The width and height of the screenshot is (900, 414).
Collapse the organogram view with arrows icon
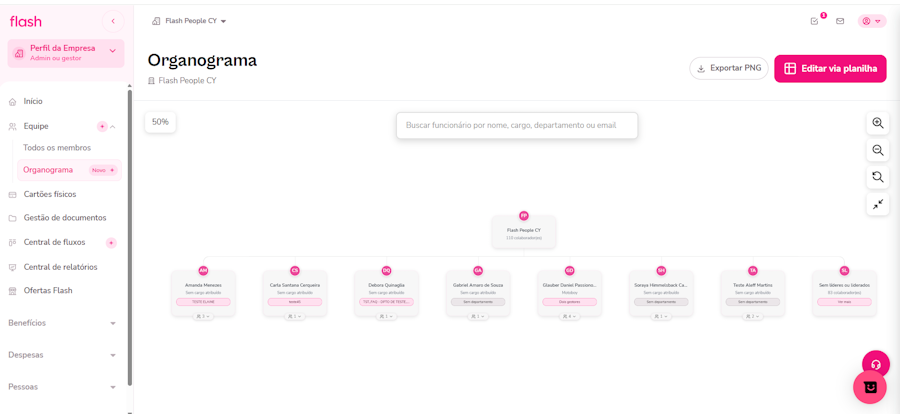(878, 204)
